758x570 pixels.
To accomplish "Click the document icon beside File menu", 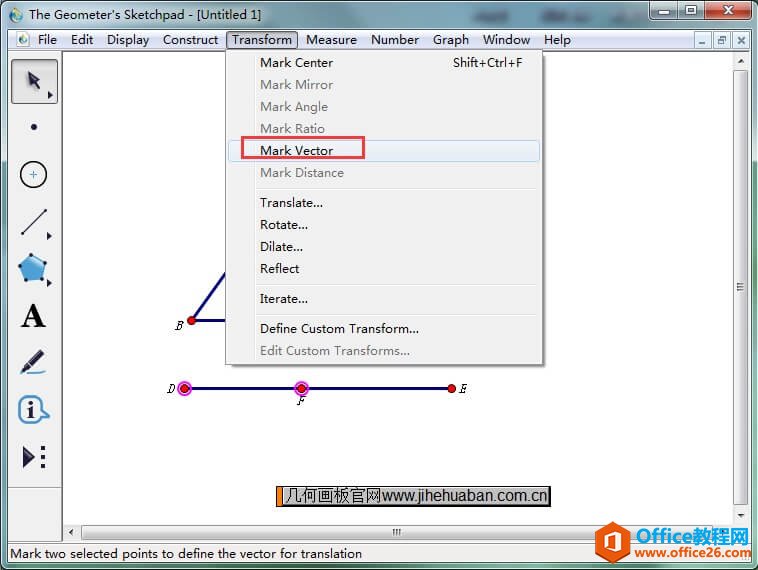I will point(22,40).
